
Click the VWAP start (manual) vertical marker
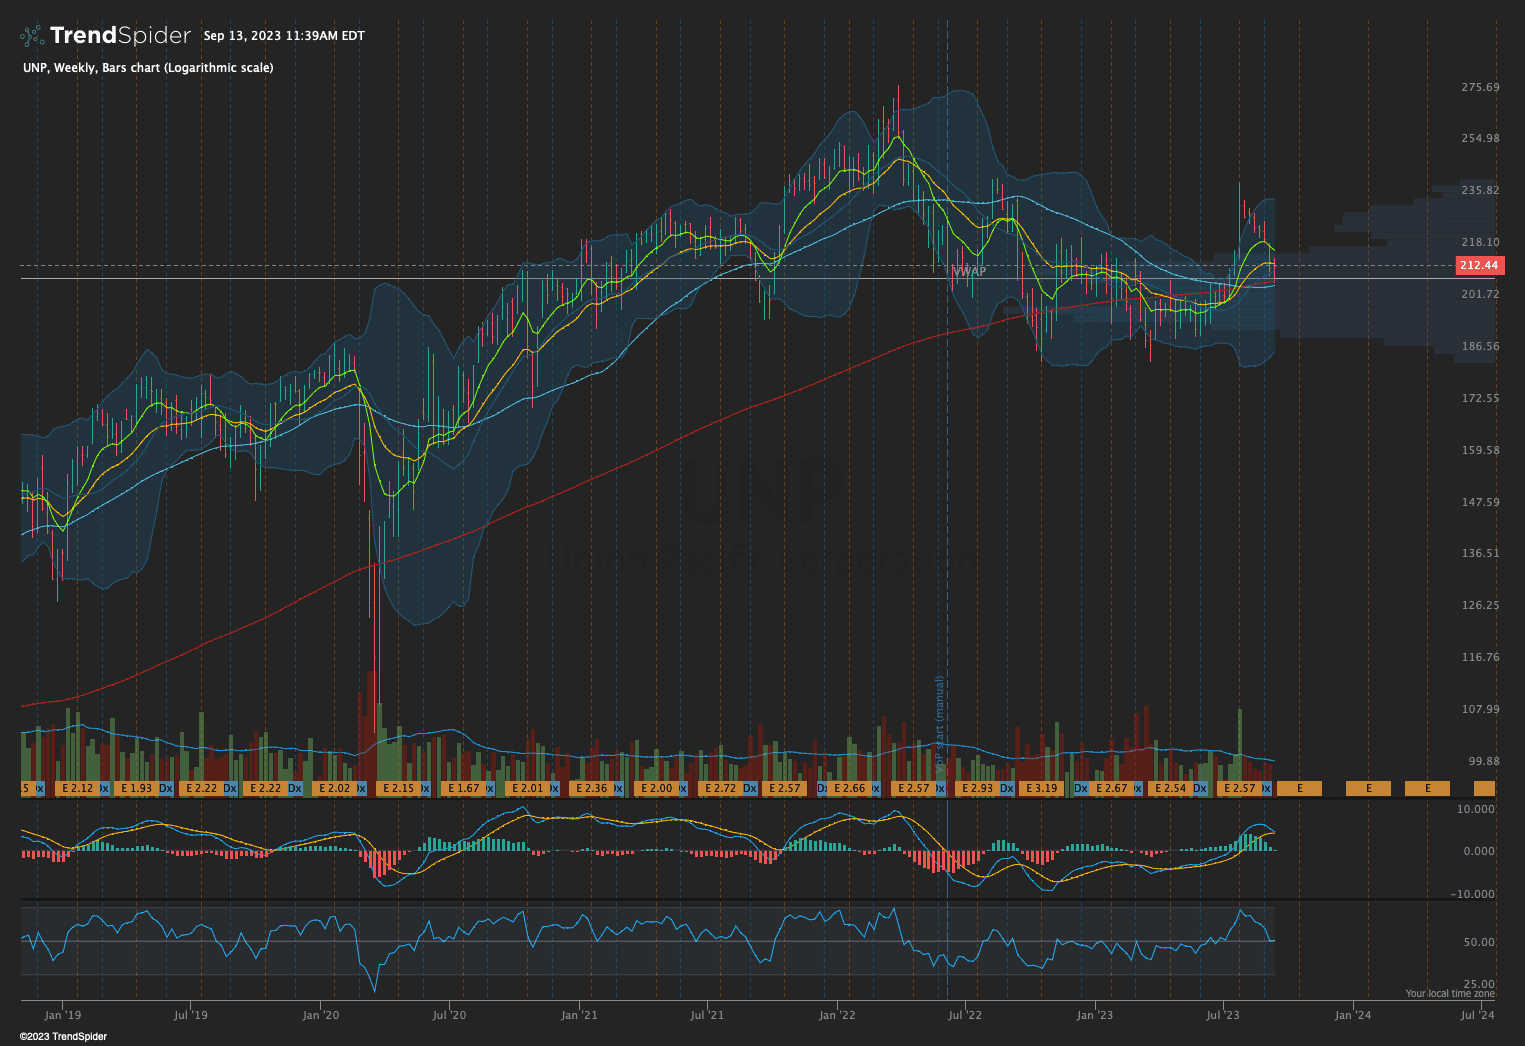click(x=941, y=720)
